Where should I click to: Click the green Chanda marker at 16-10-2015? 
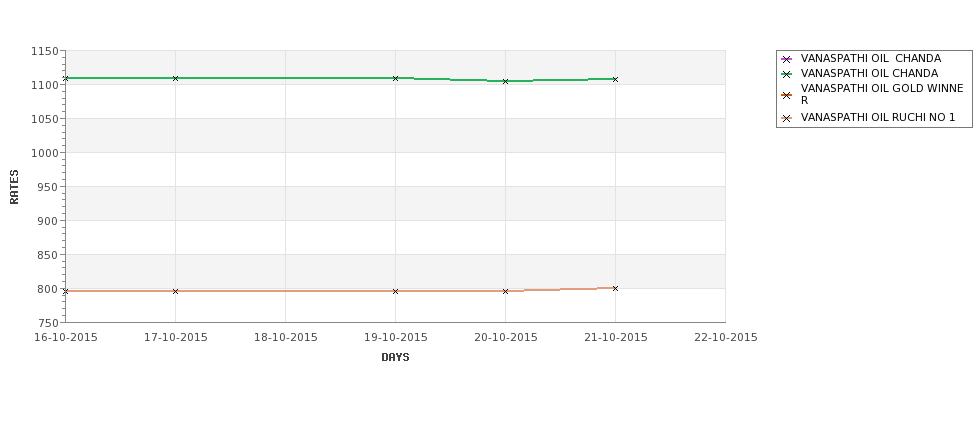[x=65, y=78]
